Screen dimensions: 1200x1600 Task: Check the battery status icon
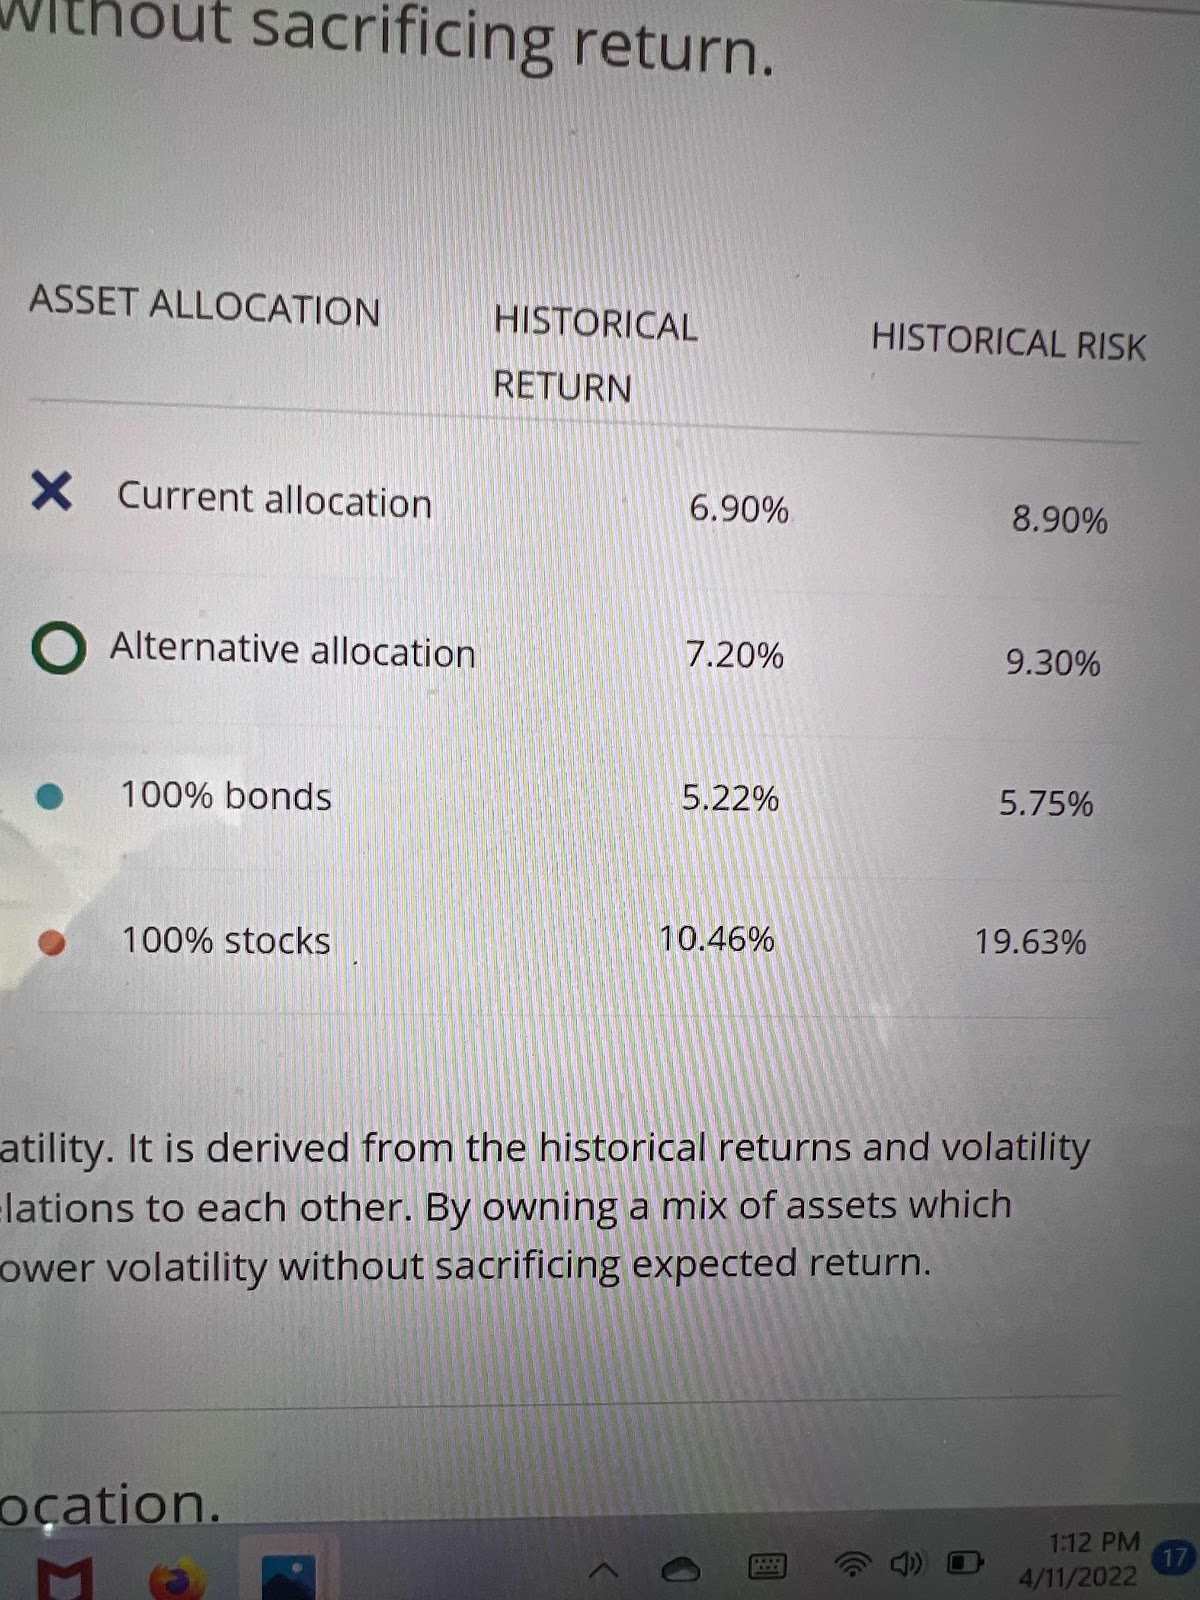[964, 1562]
